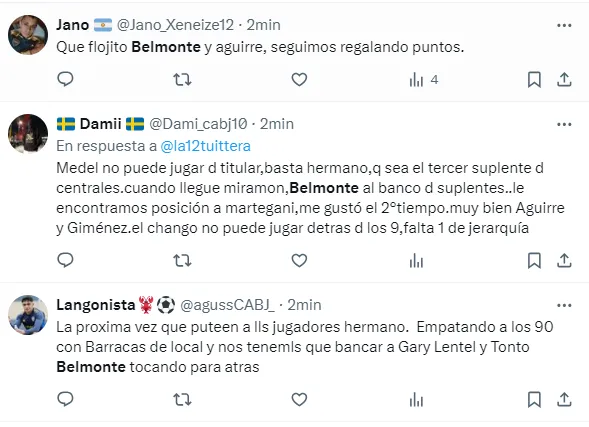Open more options on Jano's tweet
Viewport: 589px width, 427px height.
click(564, 26)
